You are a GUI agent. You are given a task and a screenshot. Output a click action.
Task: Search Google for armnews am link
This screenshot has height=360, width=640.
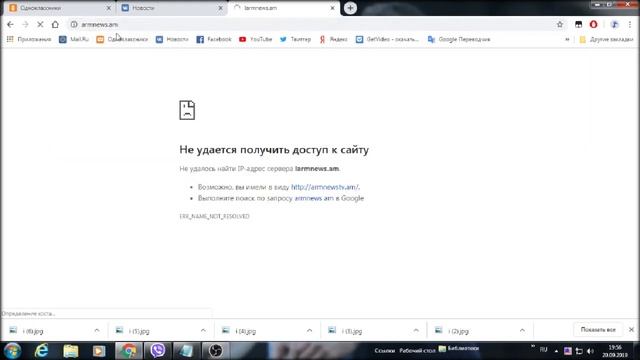(x=314, y=198)
